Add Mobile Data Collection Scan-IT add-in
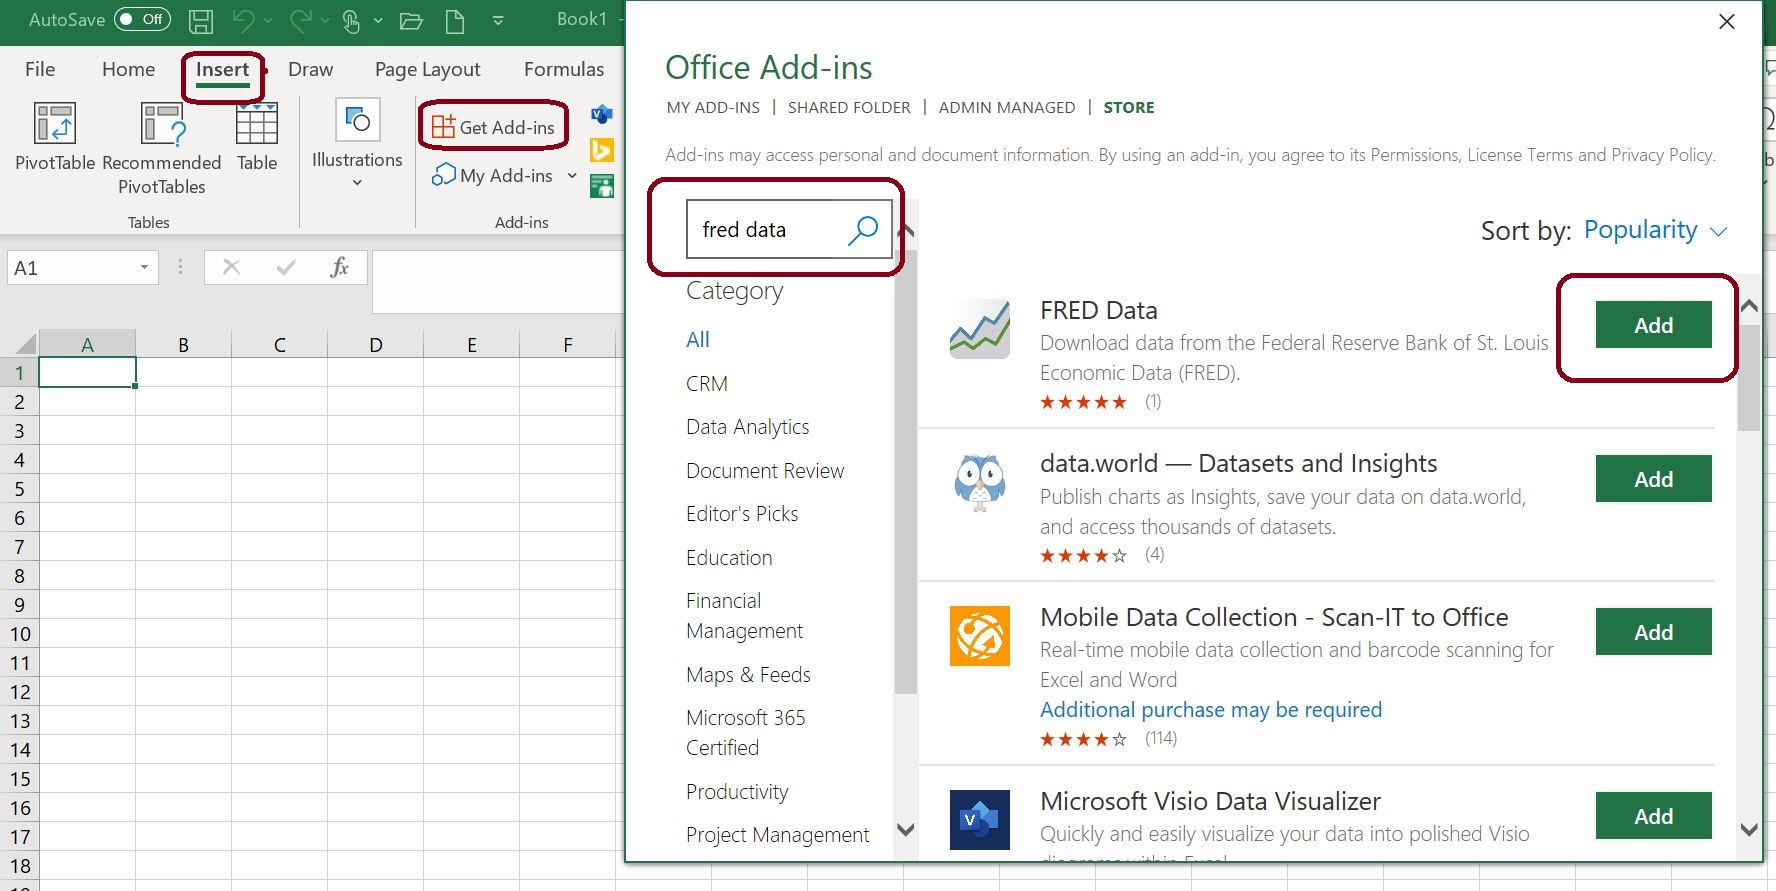Screen dimensions: 1776x891 click(x=1653, y=632)
